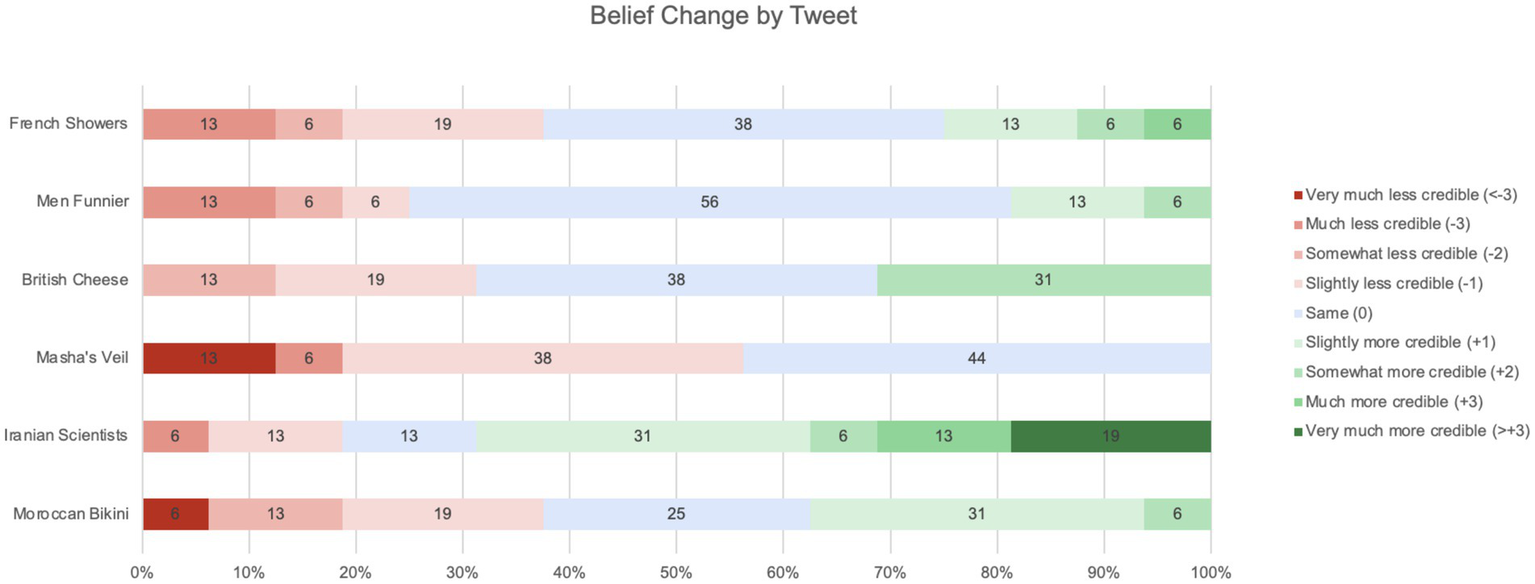Select the 'Same (0)' legend color square
Screen dimensions: 1535x584
[1299, 313]
